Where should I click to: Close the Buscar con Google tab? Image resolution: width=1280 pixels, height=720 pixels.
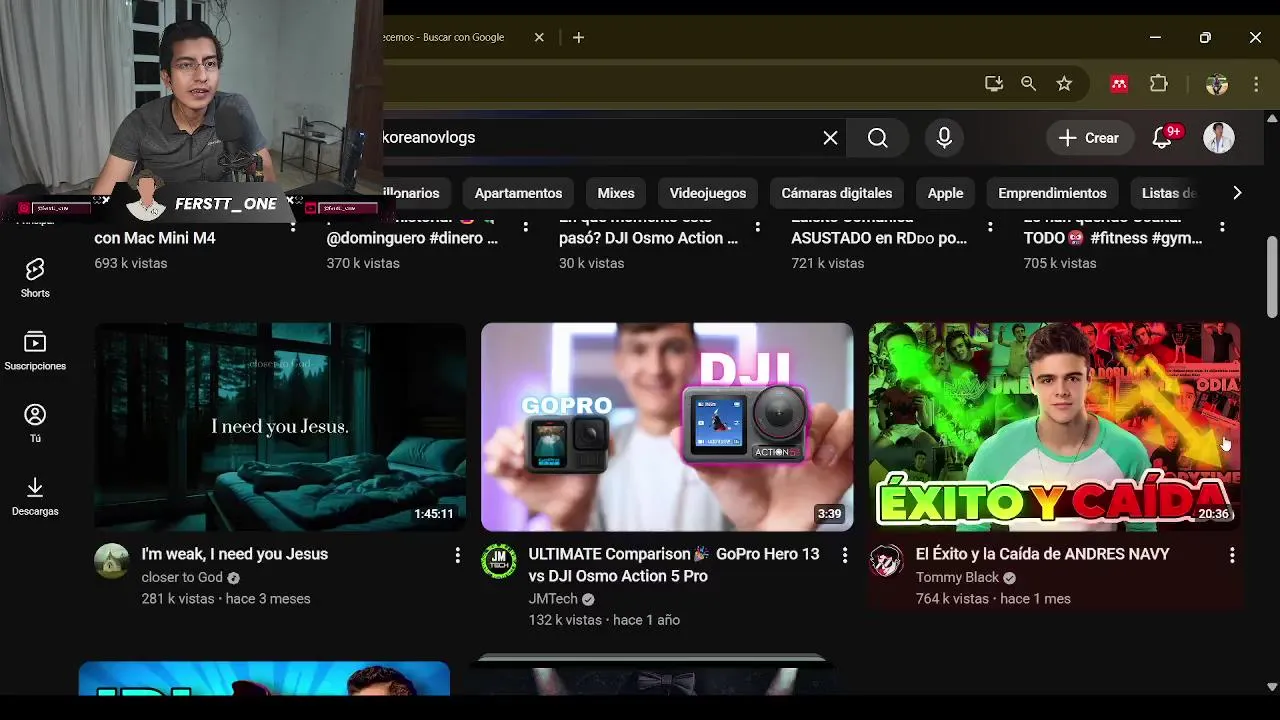[539, 38]
